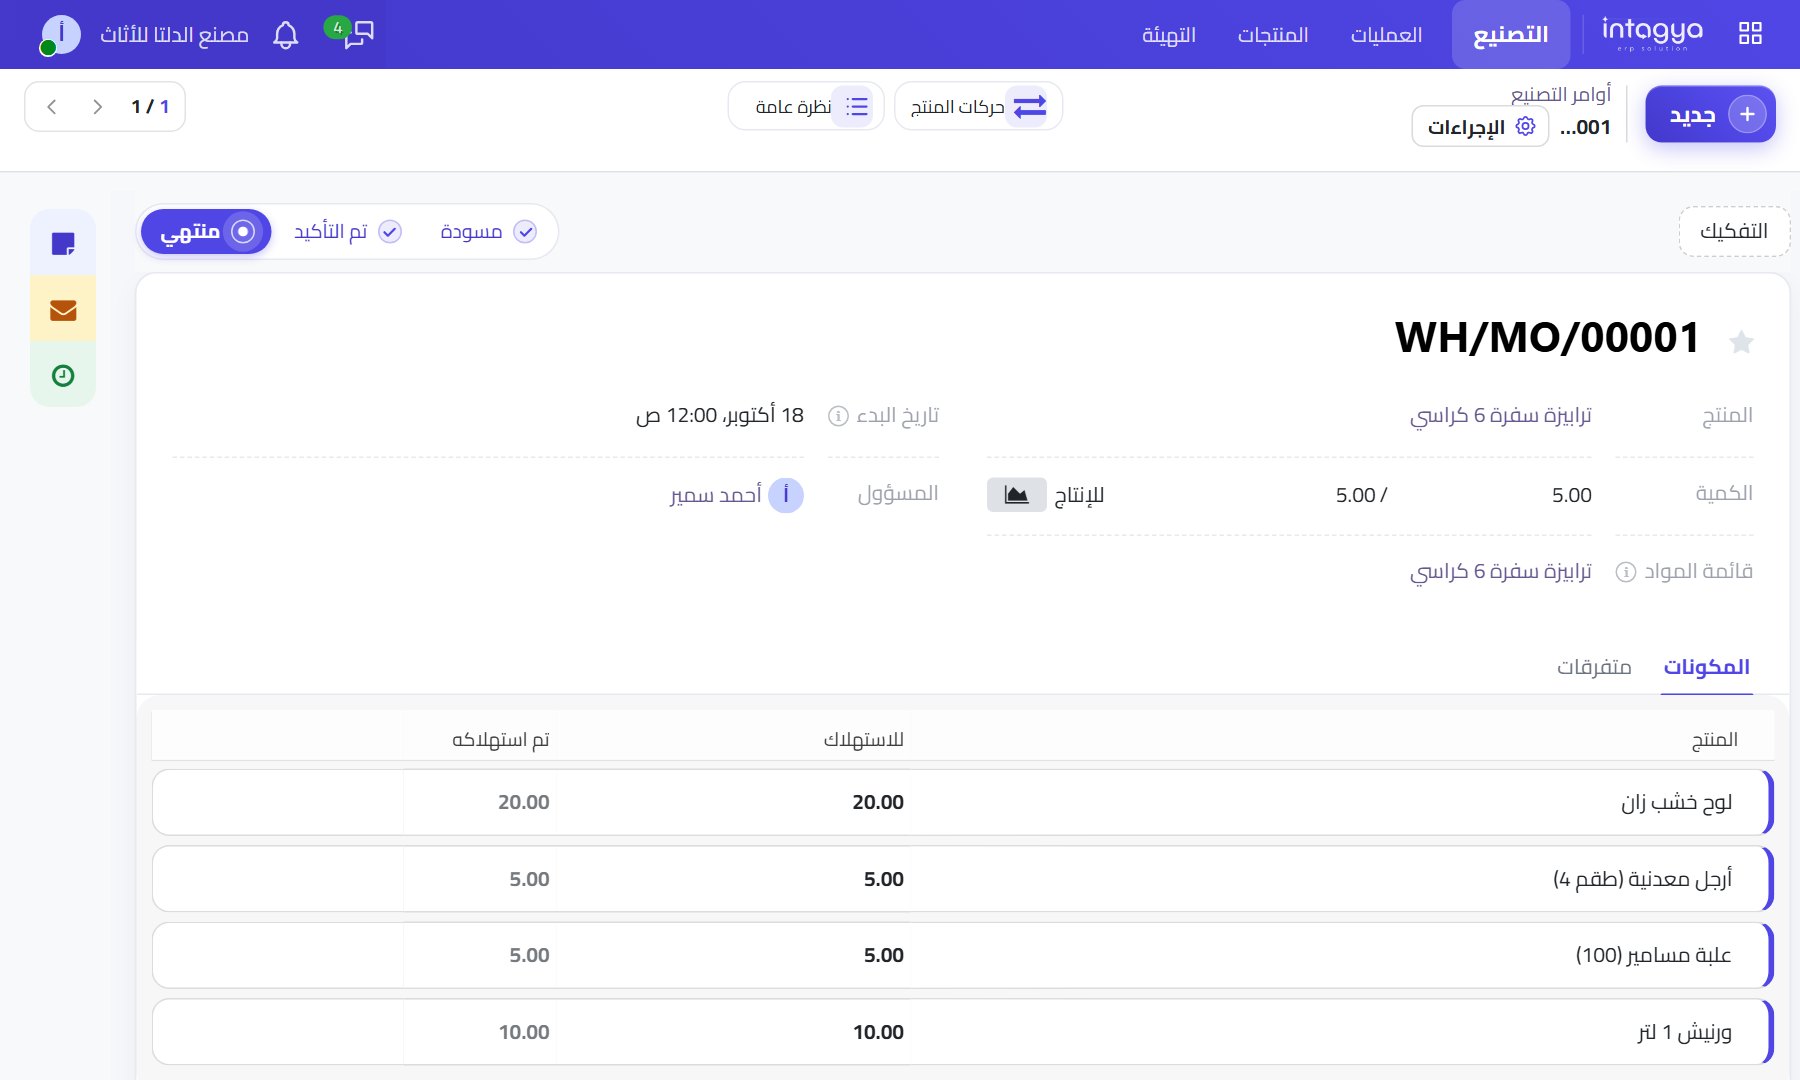Screen dimensions: 1800x1080
Task: Switch to the متفرقات tab
Action: 1594,667
